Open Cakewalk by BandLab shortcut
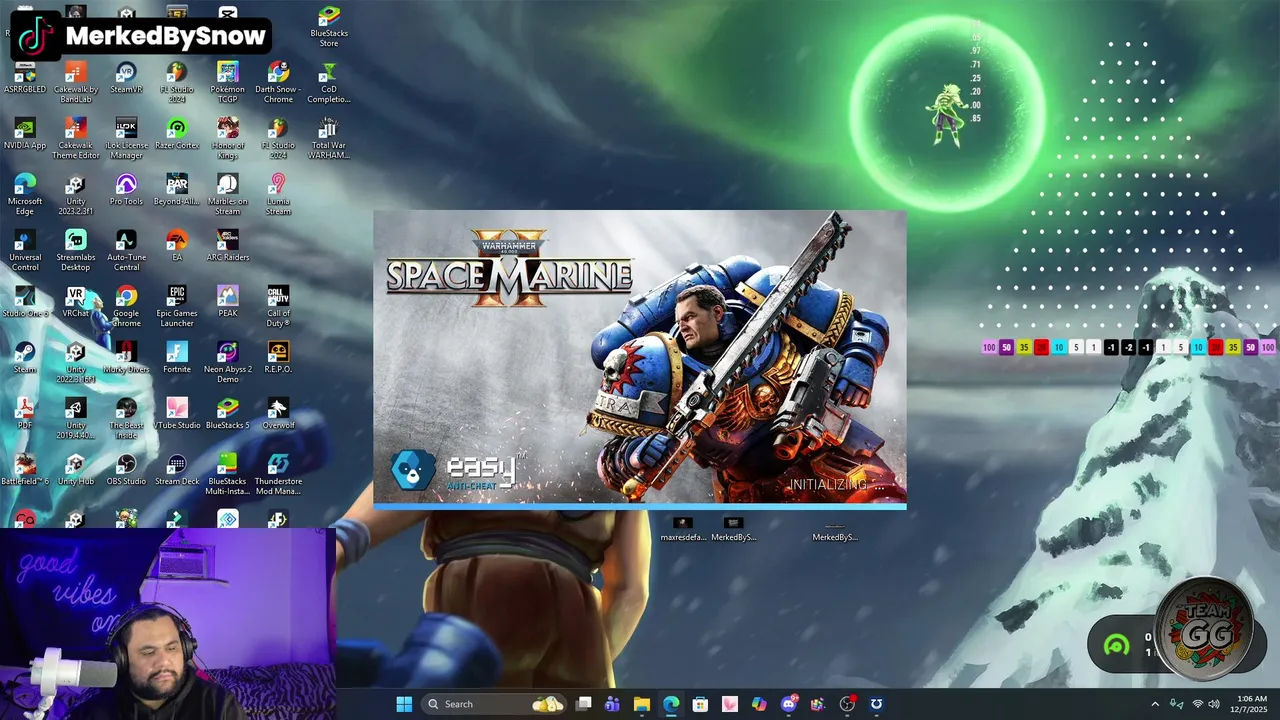 point(76,83)
